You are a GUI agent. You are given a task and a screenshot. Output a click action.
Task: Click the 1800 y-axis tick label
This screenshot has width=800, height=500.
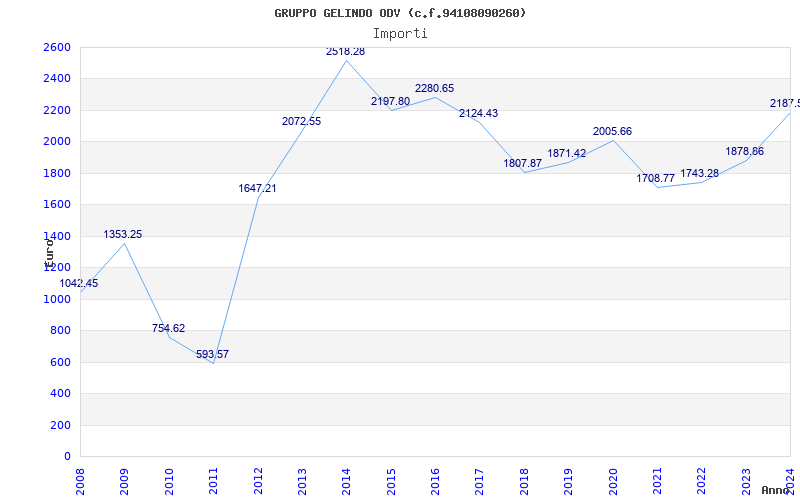(x=58, y=173)
